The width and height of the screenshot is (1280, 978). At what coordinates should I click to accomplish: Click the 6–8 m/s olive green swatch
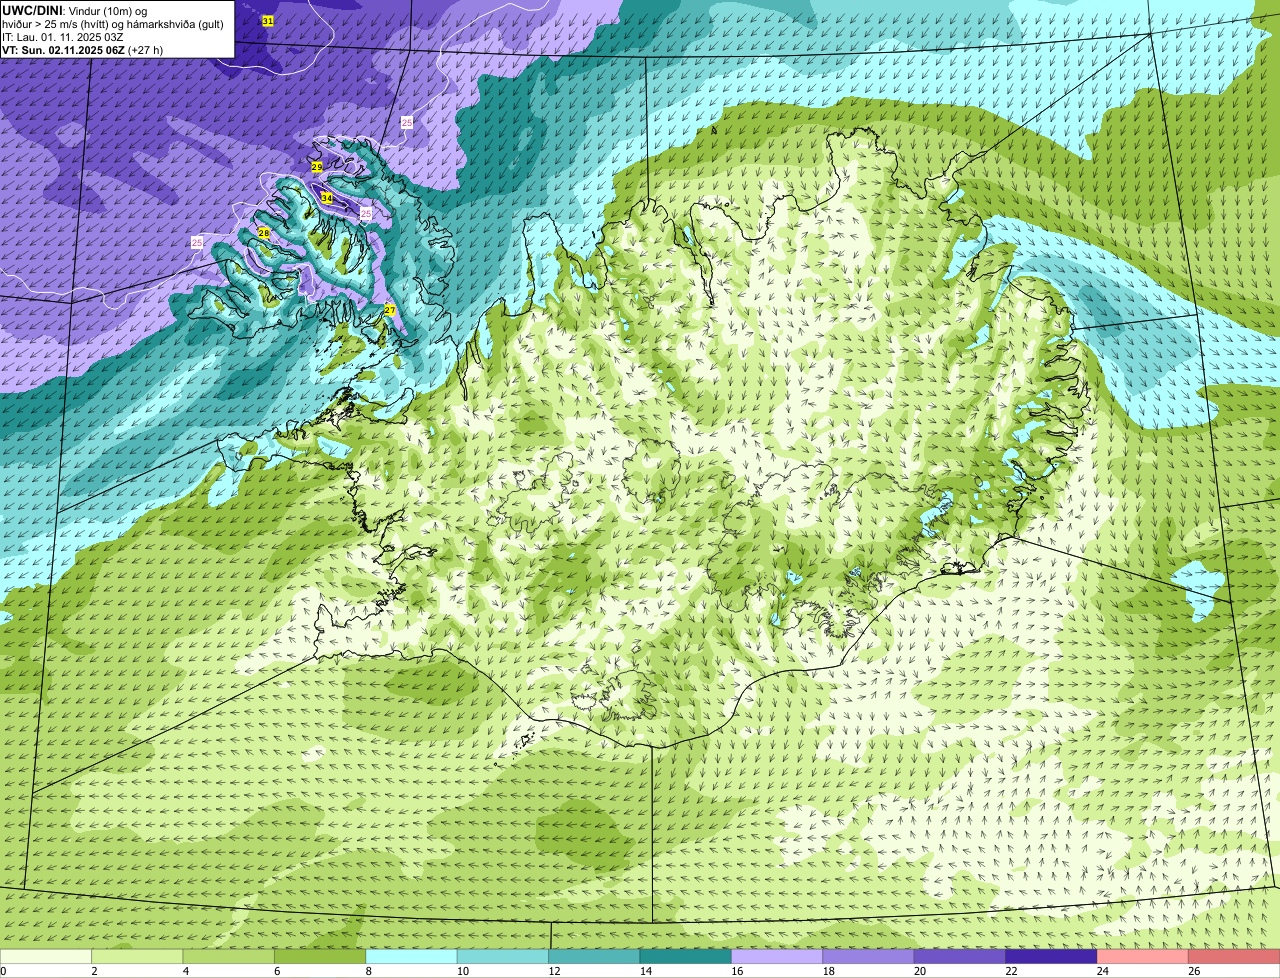[x=320, y=956]
